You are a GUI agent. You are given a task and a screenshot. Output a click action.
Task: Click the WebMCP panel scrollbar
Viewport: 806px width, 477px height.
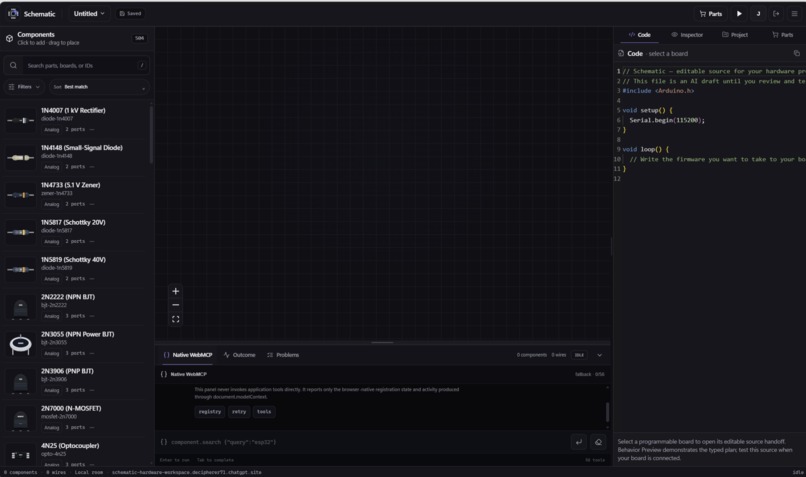[608, 412]
